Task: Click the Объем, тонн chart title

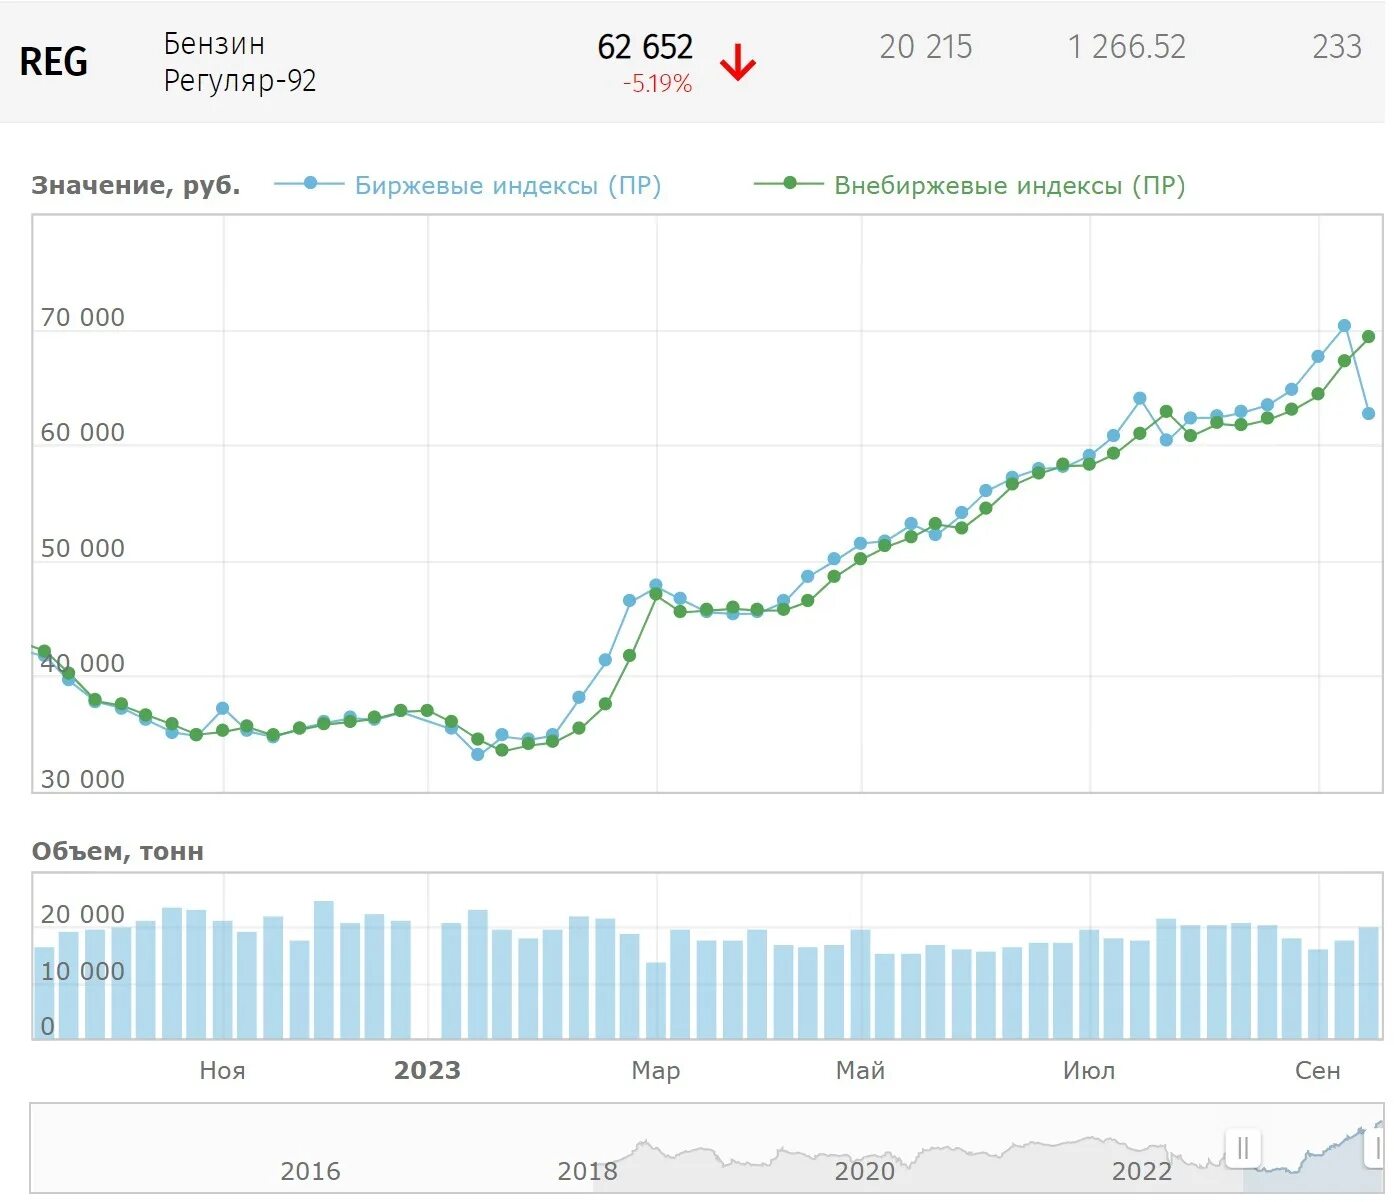Action: (118, 852)
